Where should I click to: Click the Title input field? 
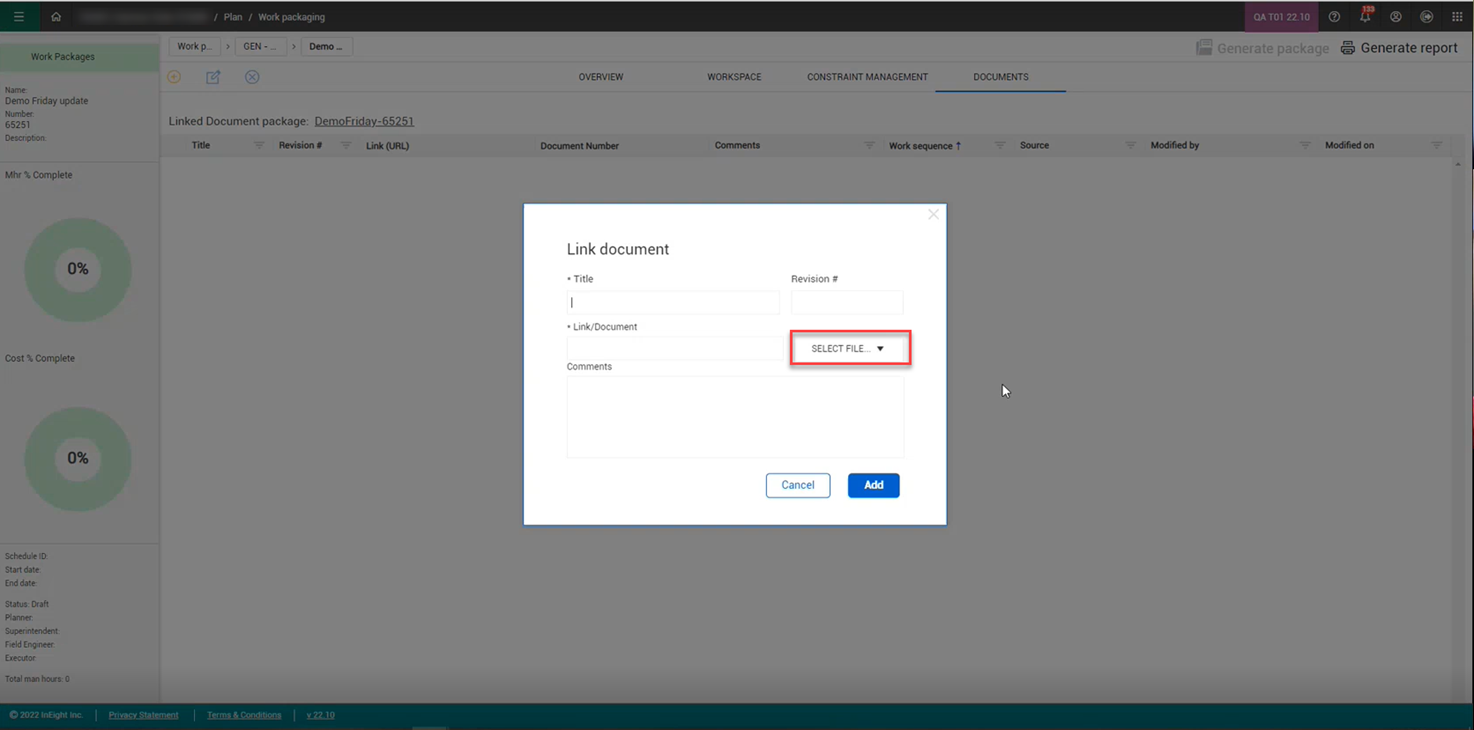673,302
